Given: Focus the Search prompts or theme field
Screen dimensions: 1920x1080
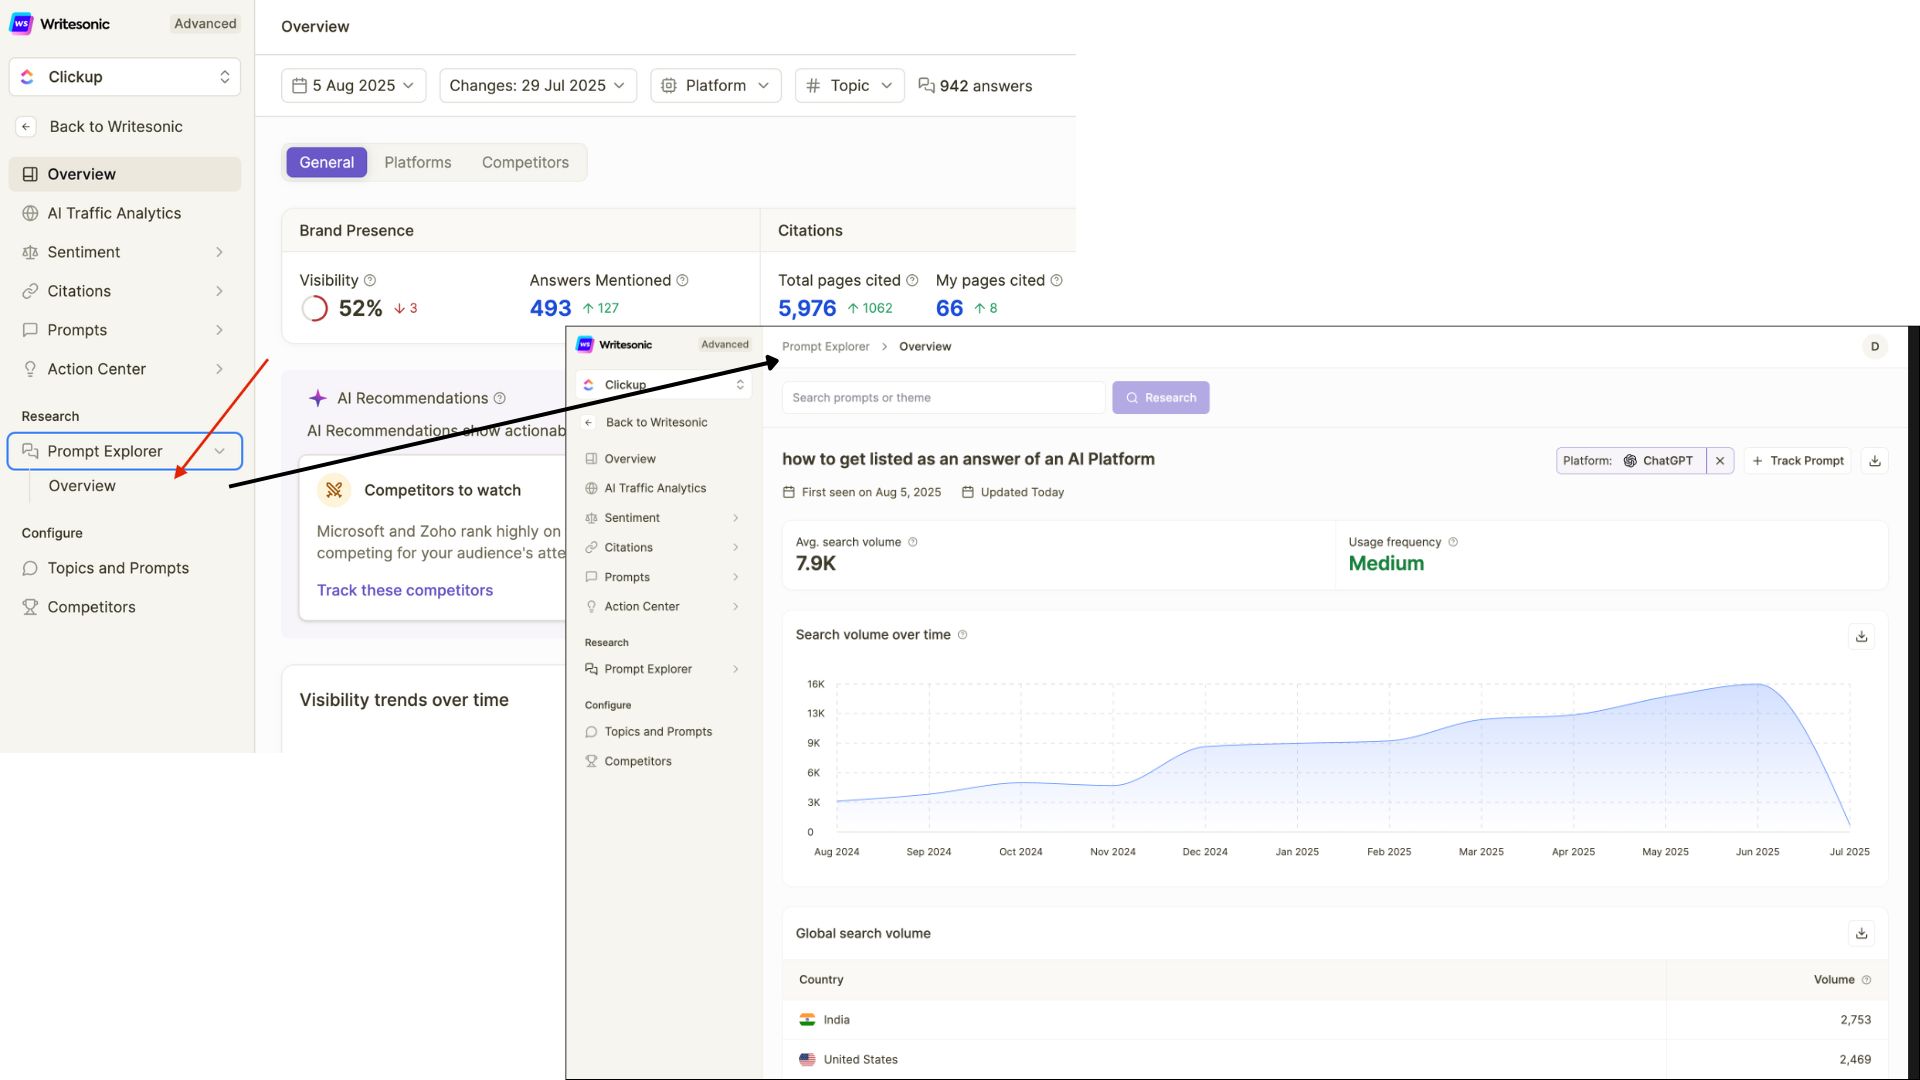Looking at the screenshot, I should tap(943, 398).
